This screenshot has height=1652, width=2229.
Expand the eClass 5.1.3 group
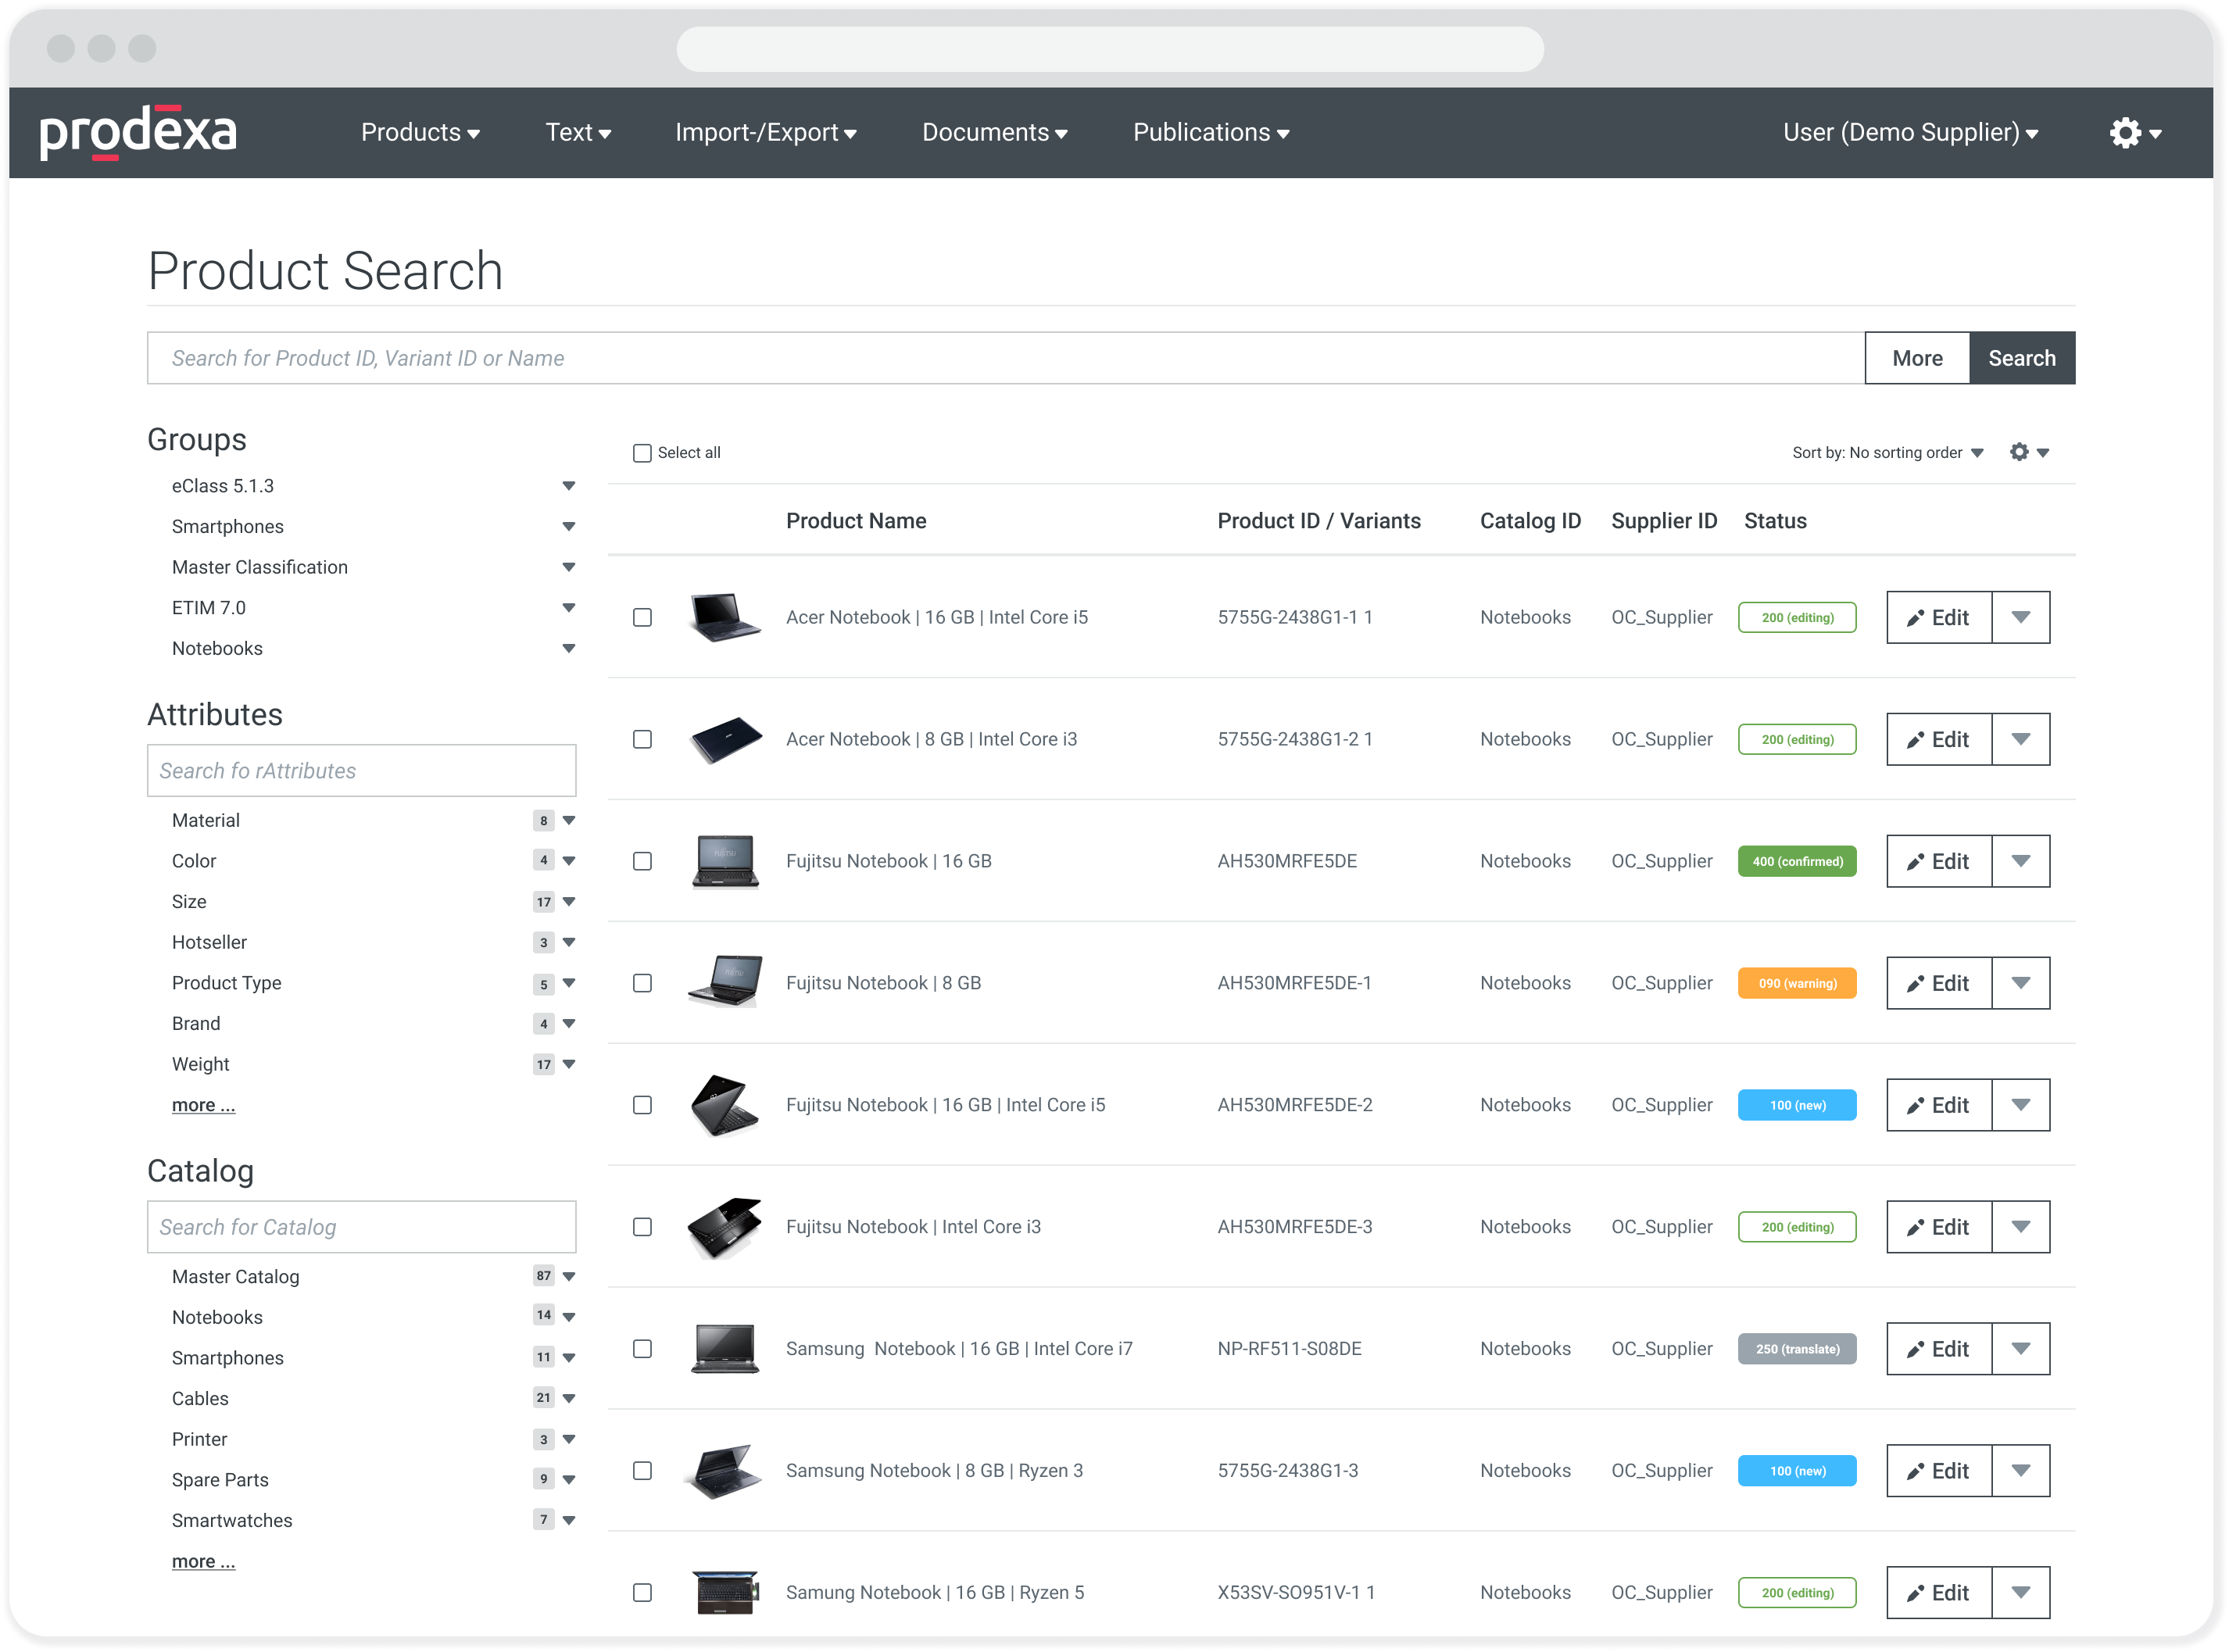[x=568, y=486]
